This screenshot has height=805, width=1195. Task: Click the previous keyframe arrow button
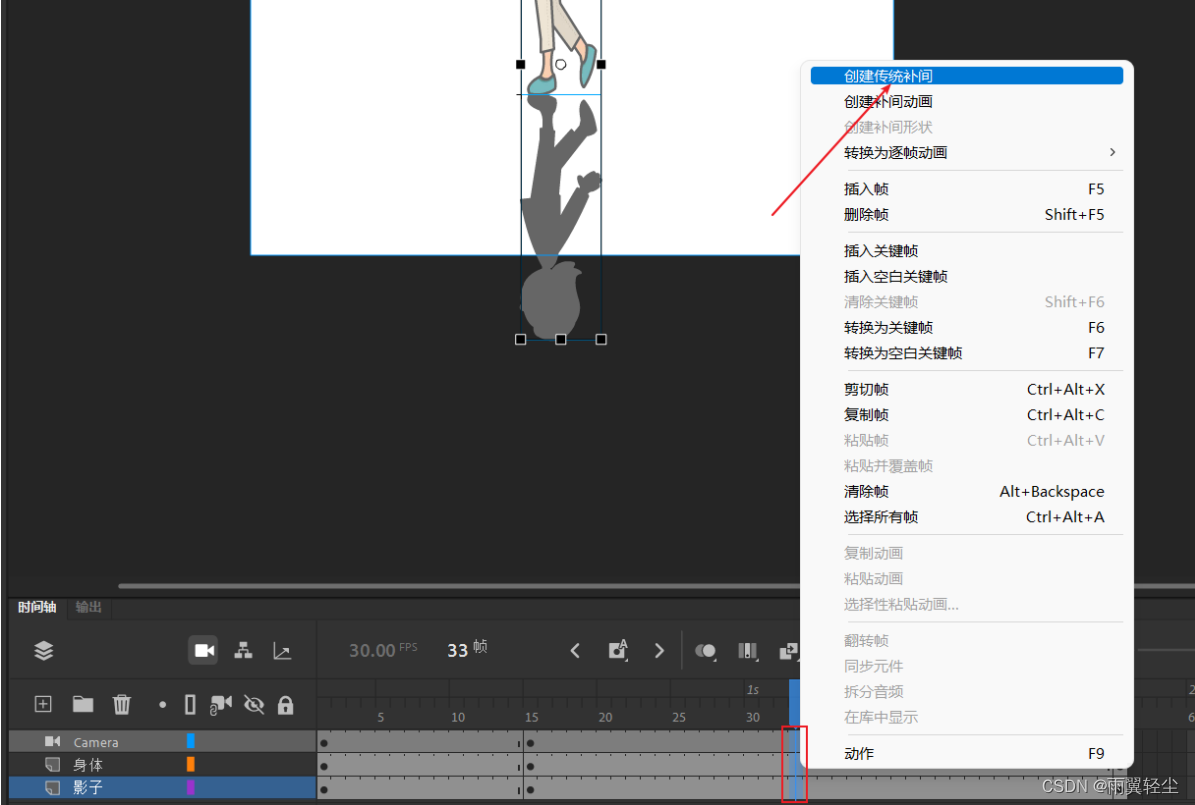(575, 650)
